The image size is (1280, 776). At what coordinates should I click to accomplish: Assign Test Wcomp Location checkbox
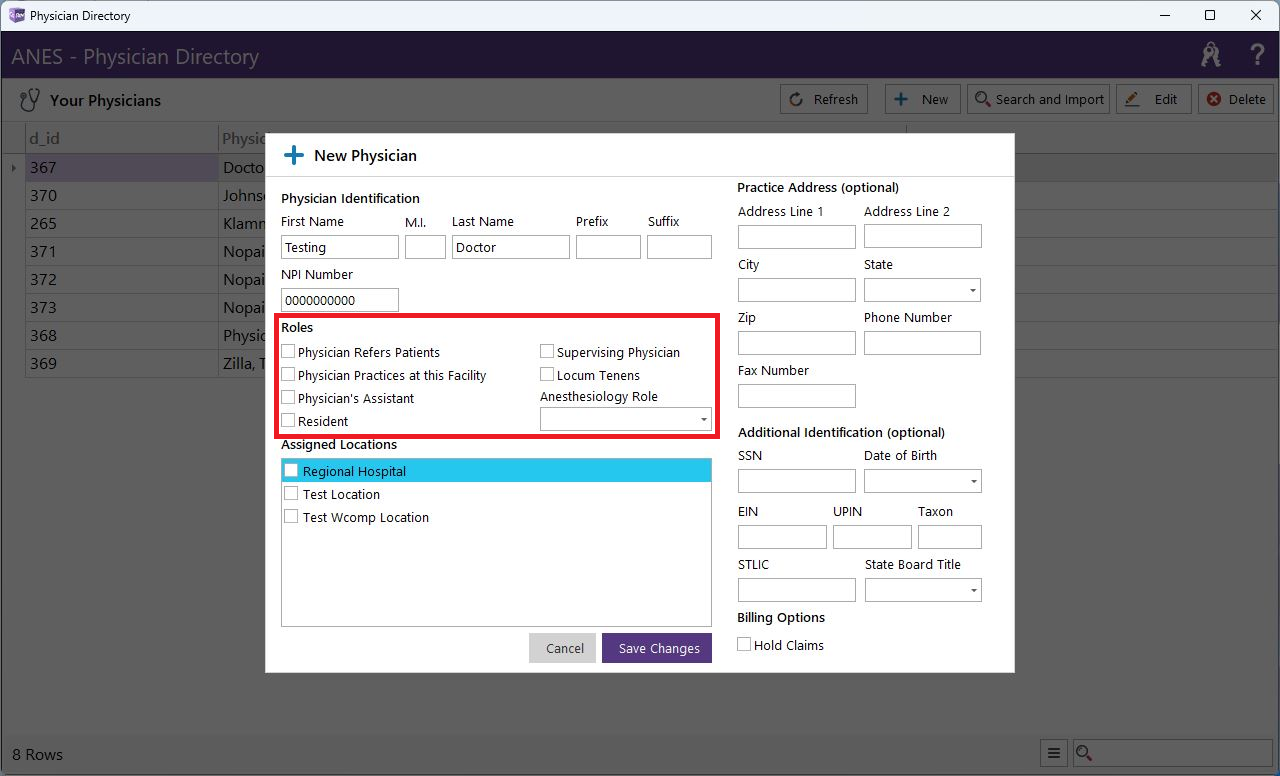(x=292, y=517)
